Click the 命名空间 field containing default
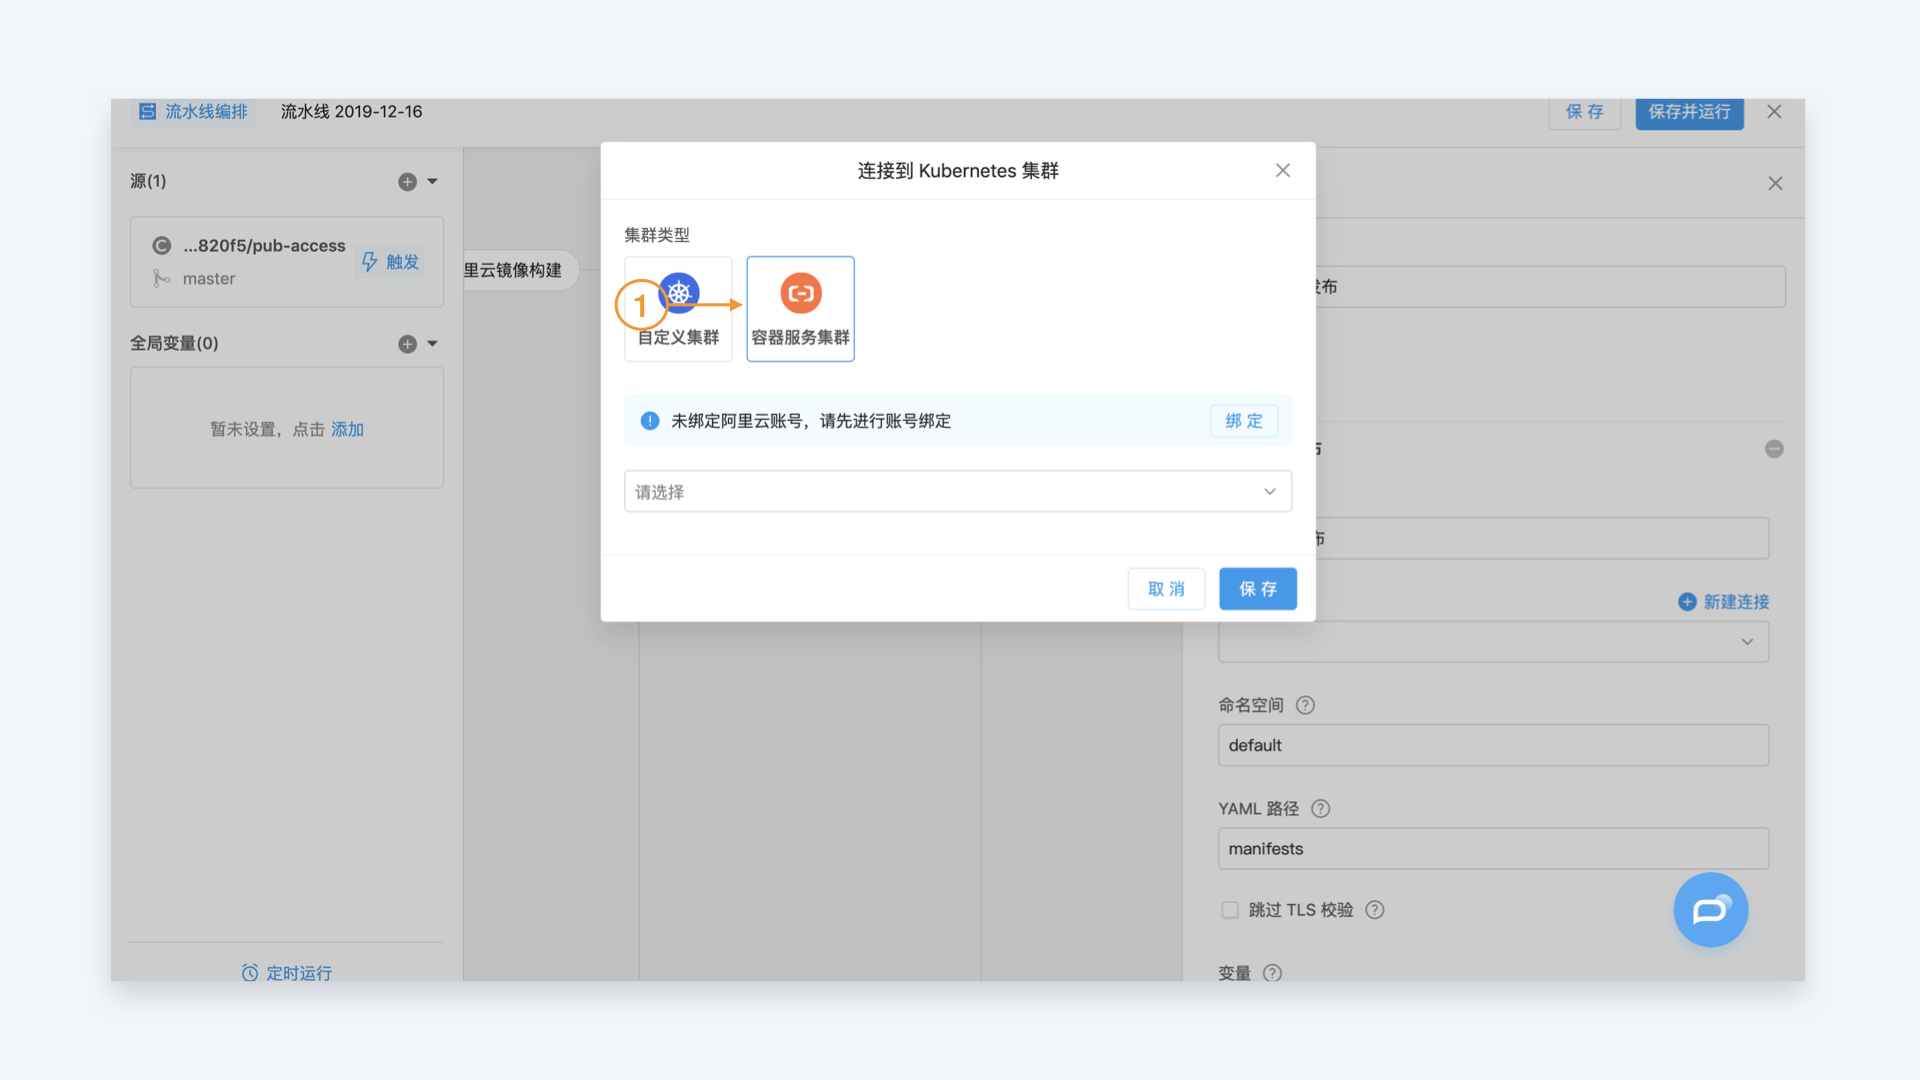The height and width of the screenshot is (1080, 1920). (x=1494, y=745)
